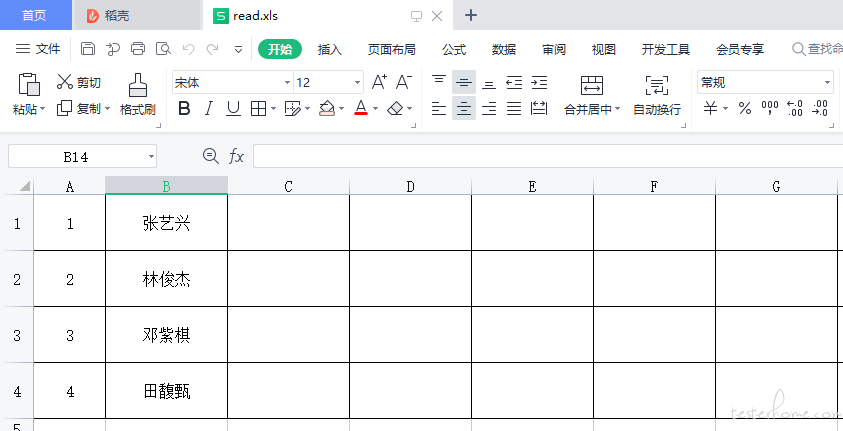This screenshot has height=431, width=843.
Task: Select the Format Painter (格式刷) brush
Action: [x=138, y=84]
